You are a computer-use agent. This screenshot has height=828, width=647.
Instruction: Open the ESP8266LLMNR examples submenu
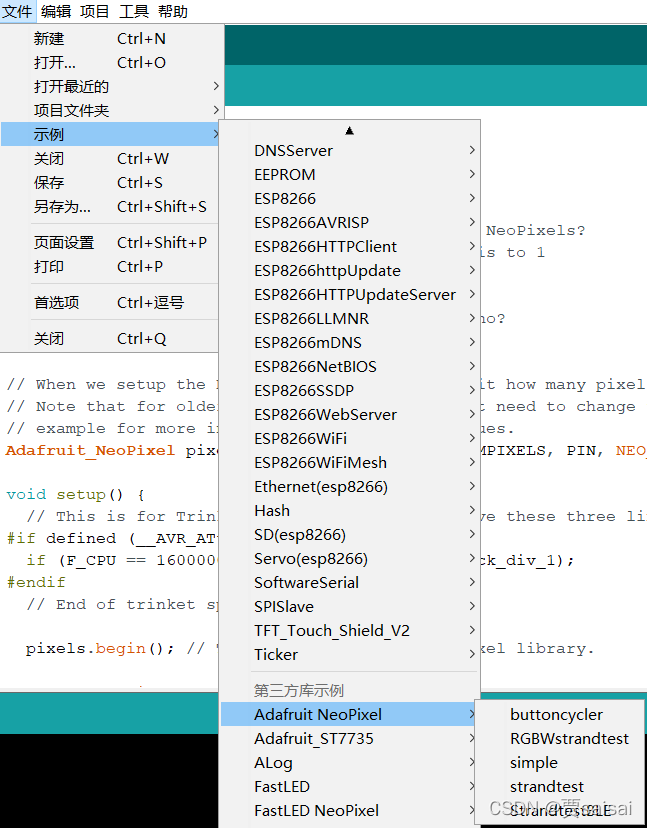tap(350, 318)
